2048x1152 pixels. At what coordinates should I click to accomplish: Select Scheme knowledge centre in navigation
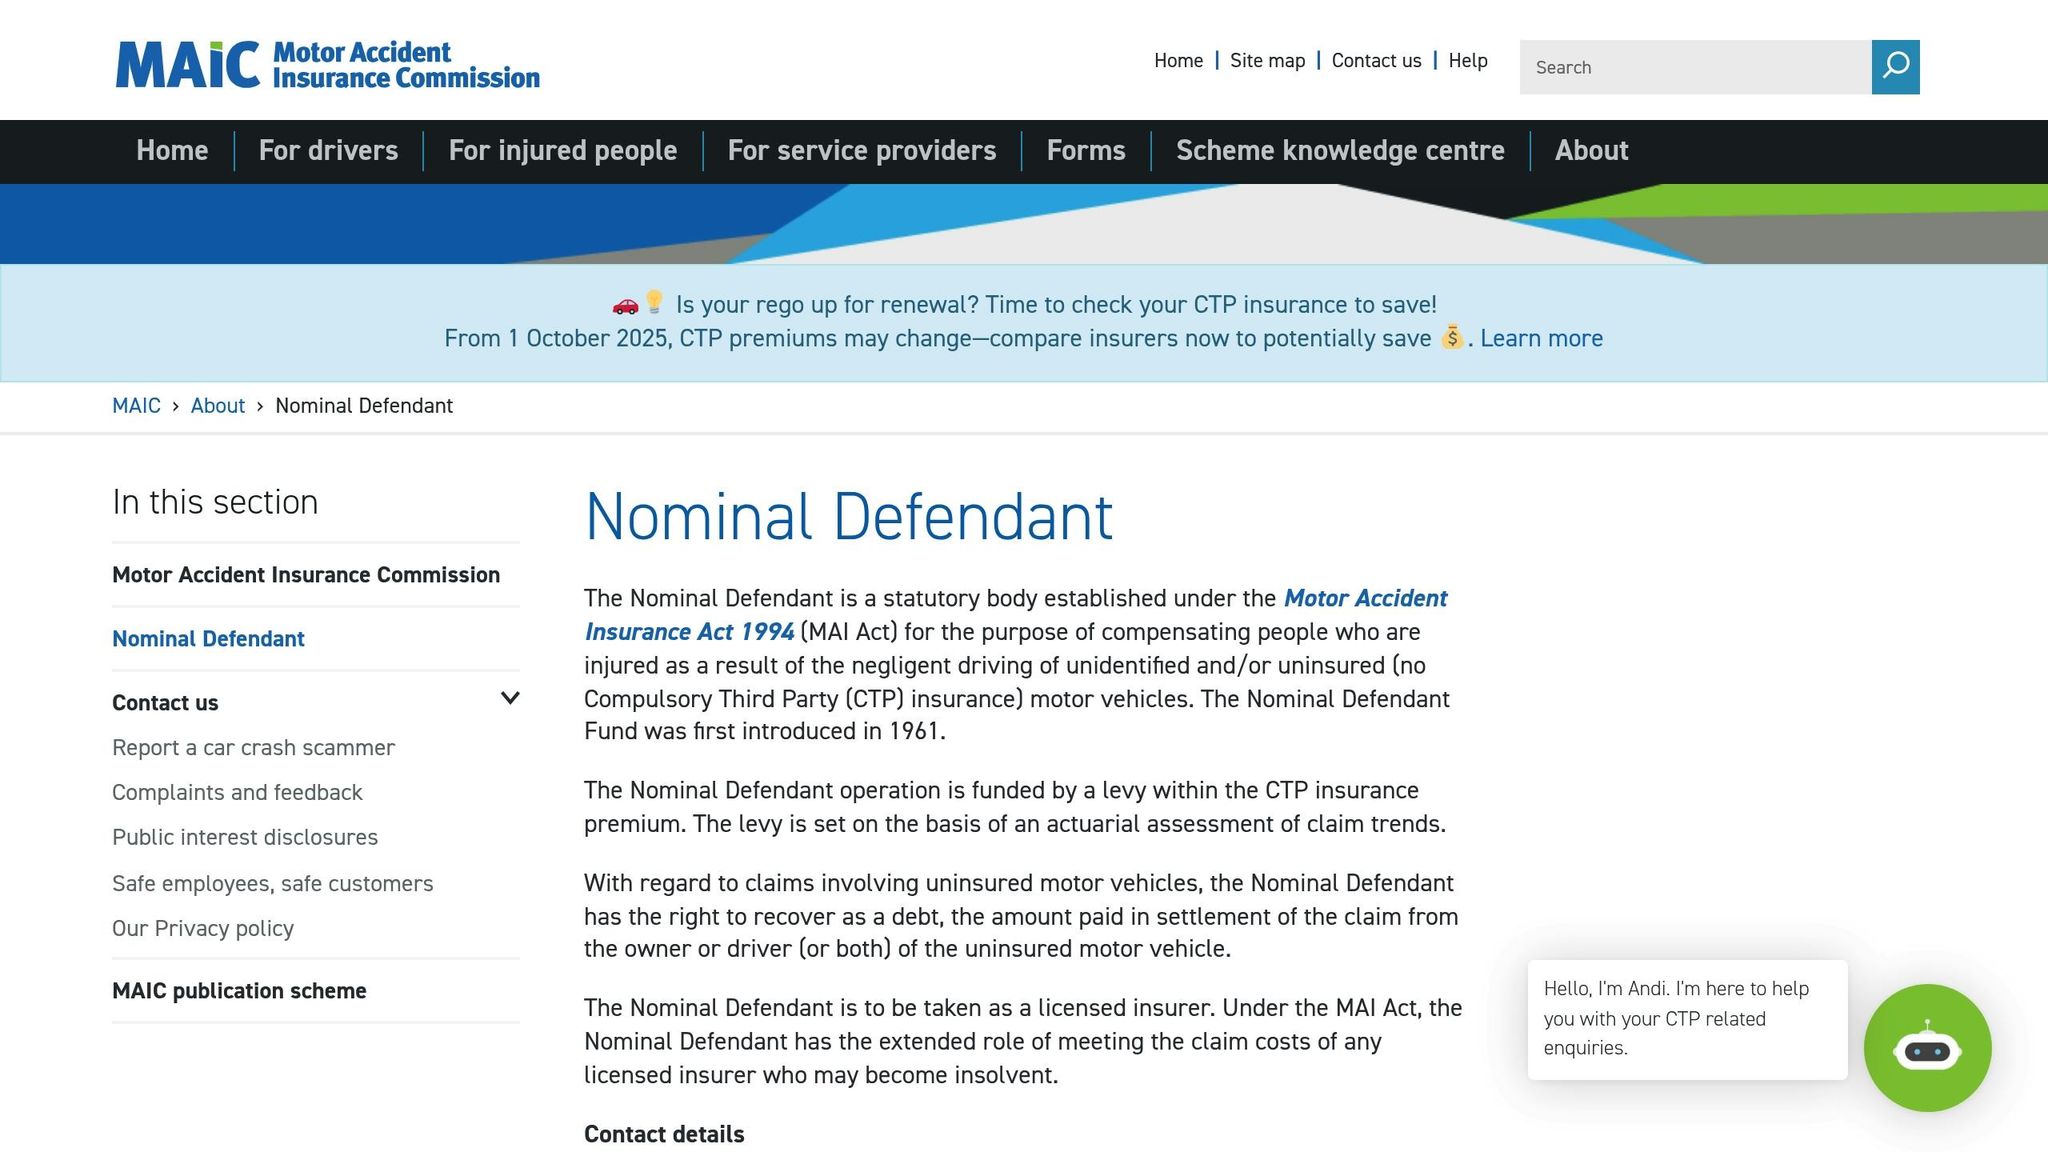click(x=1339, y=151)
